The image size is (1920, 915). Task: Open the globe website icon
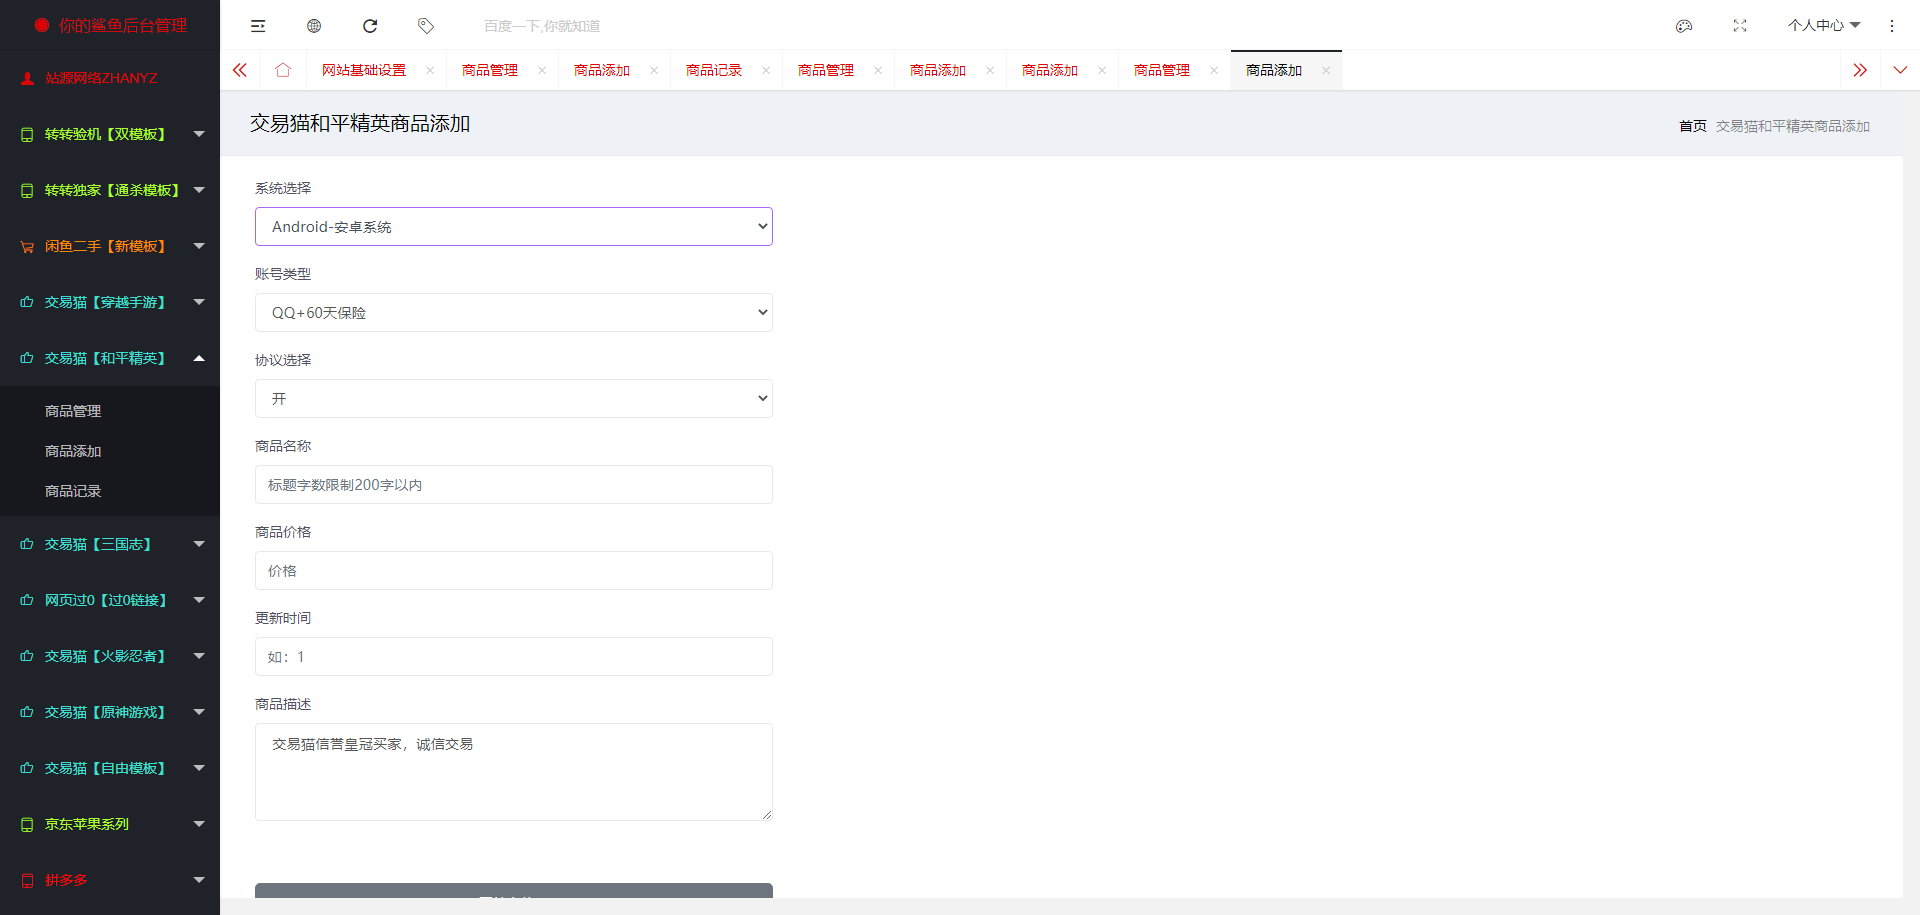[314, 26]
